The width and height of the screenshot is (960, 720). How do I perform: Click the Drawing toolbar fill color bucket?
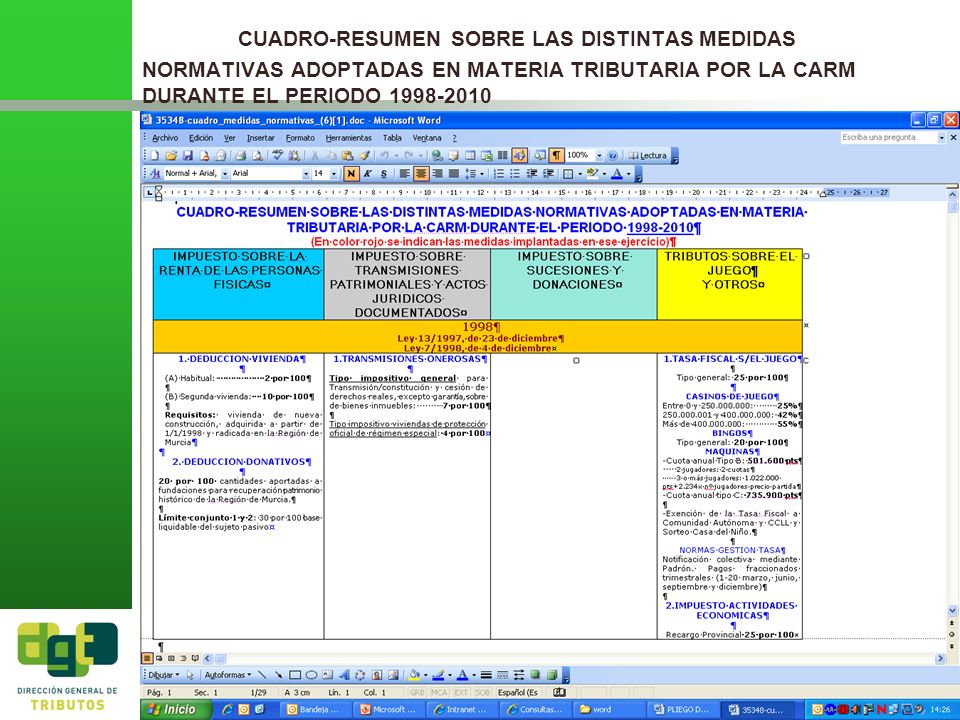pos(414,675)
